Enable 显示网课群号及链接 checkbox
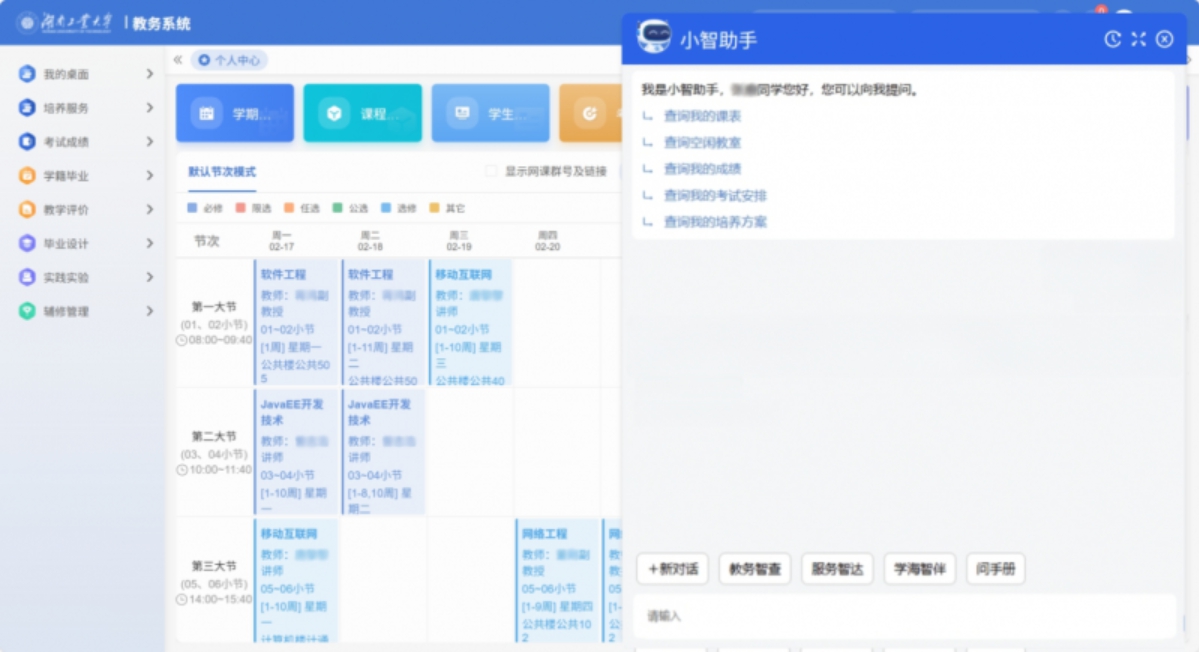Image resolution: width=1199 pixels, height=652 pixels. 491,172
